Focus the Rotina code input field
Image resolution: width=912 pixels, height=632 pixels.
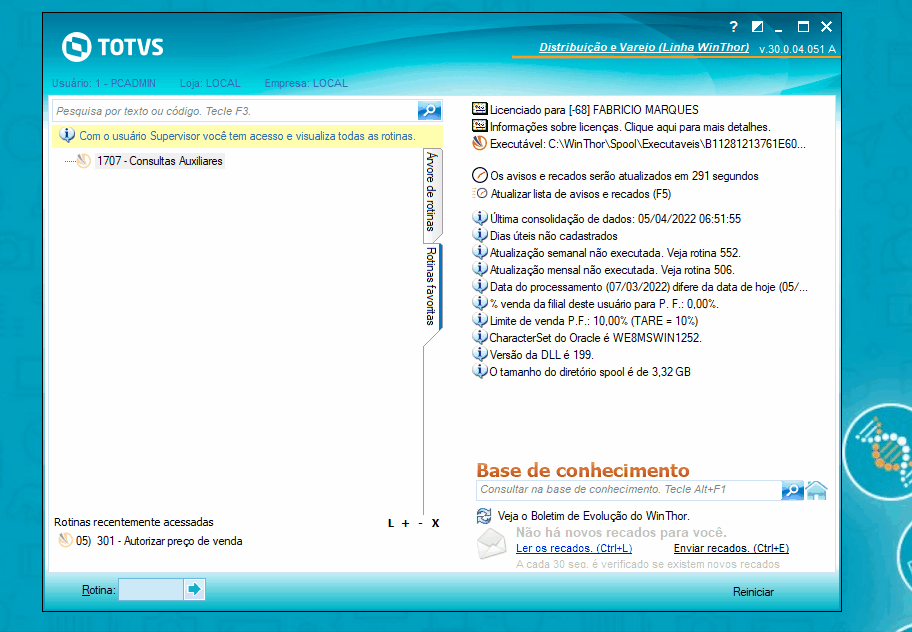coord(151,590)
